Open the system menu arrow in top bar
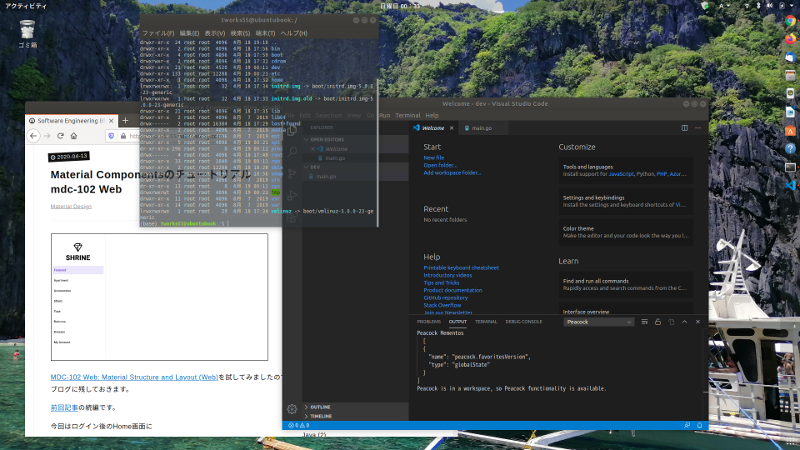Image resolution: width=800 pixels, height=450 pixels. (x=793, y=6)
